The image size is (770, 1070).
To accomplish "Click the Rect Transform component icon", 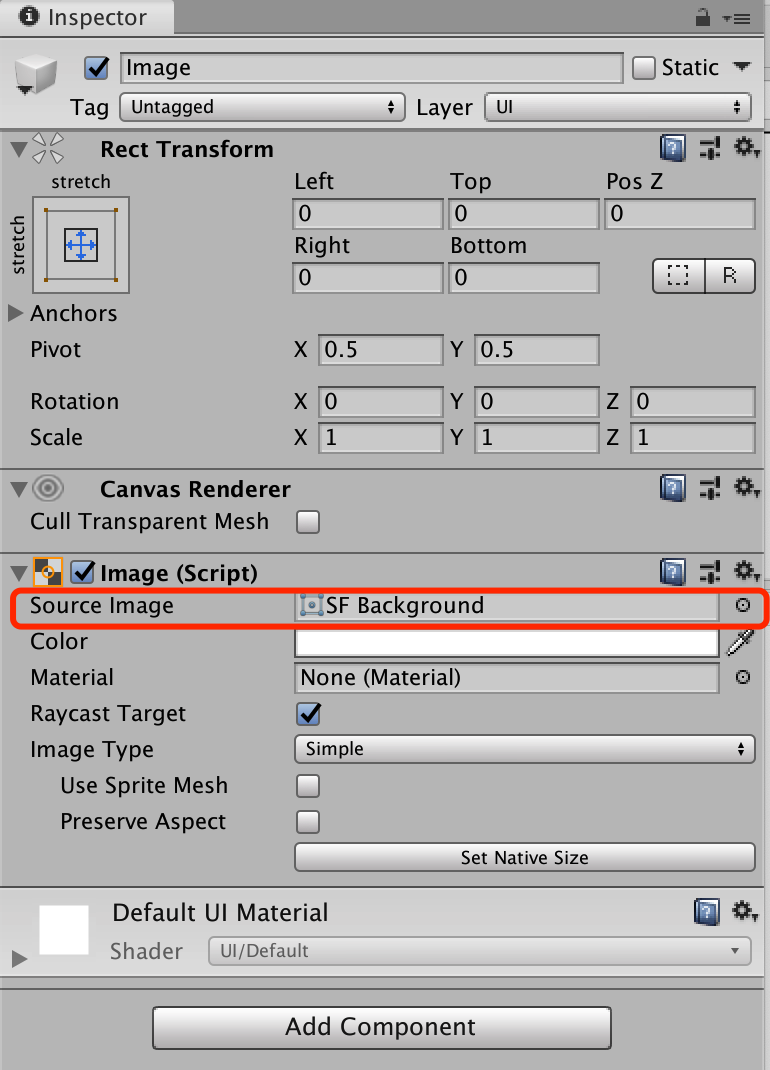I will pos(46,147).
